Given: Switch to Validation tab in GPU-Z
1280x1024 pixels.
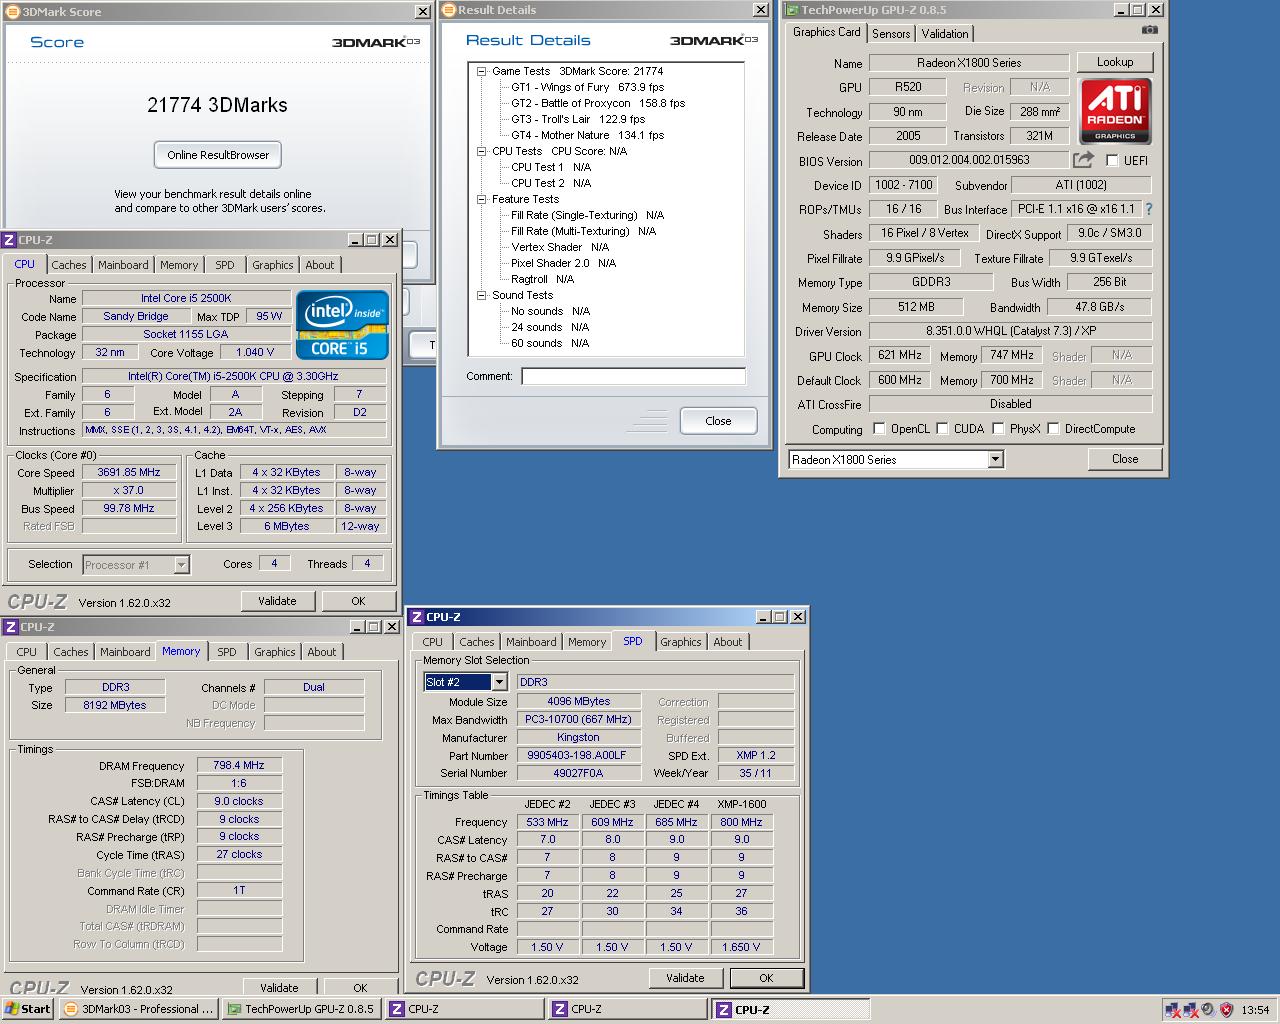Looking at the screenshot, I should [945, 33].
